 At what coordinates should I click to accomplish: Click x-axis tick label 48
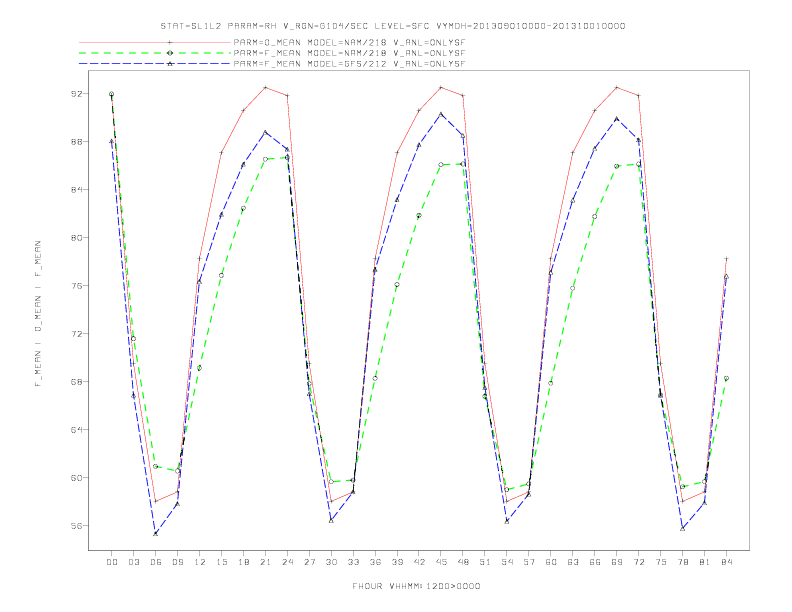[463, 562]
